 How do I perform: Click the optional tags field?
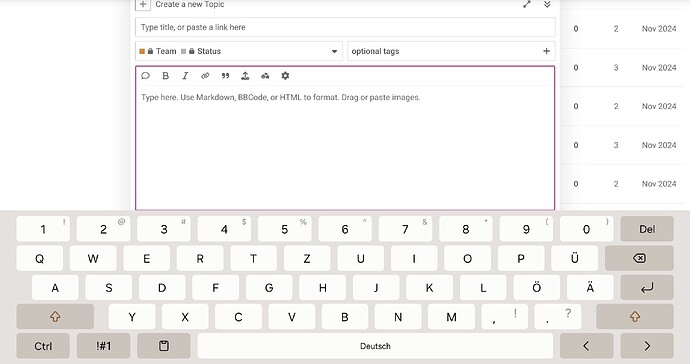451,51
